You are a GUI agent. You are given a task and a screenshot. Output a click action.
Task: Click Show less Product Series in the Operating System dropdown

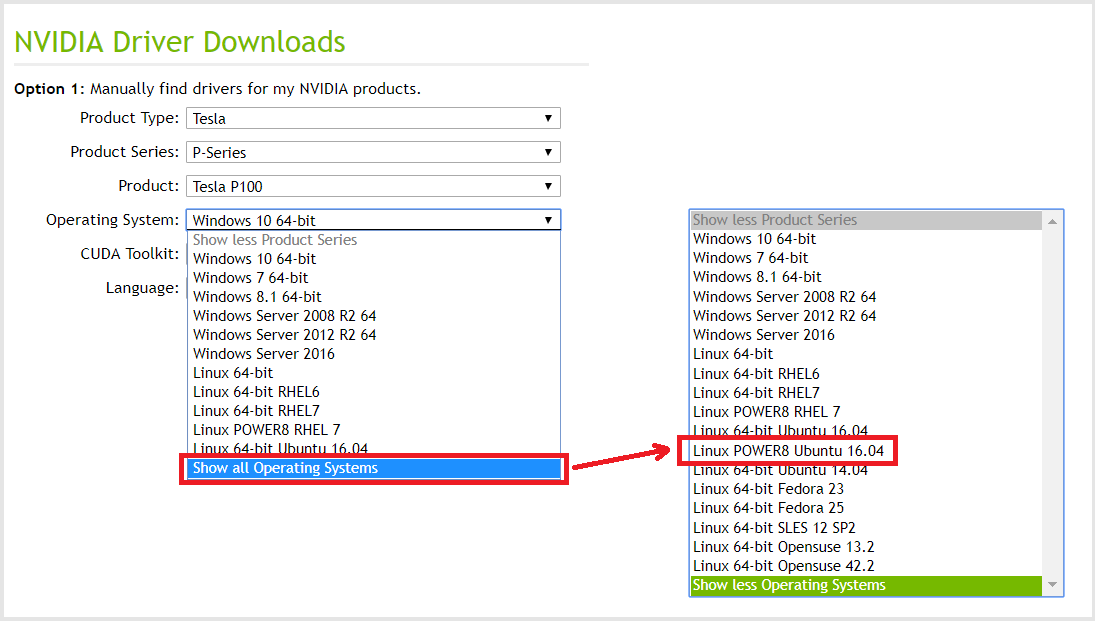click(x=374, y=240)
